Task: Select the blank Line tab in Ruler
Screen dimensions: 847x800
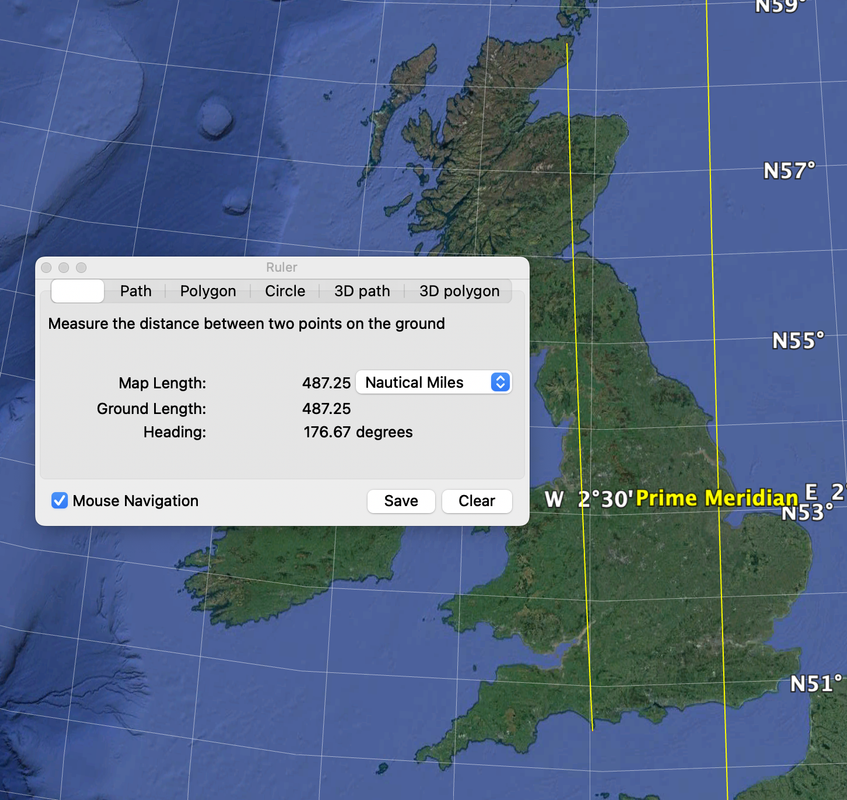Action: click(x=78, y=291)
